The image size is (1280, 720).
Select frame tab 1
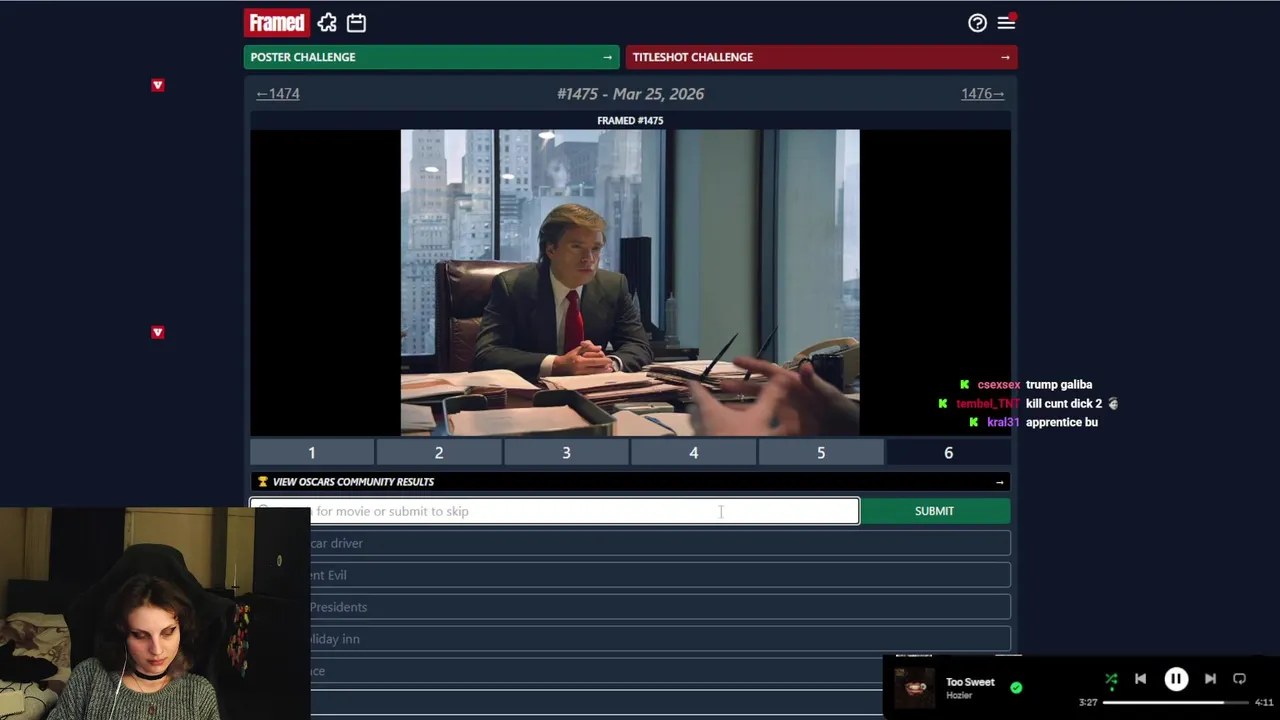[312, 453]
